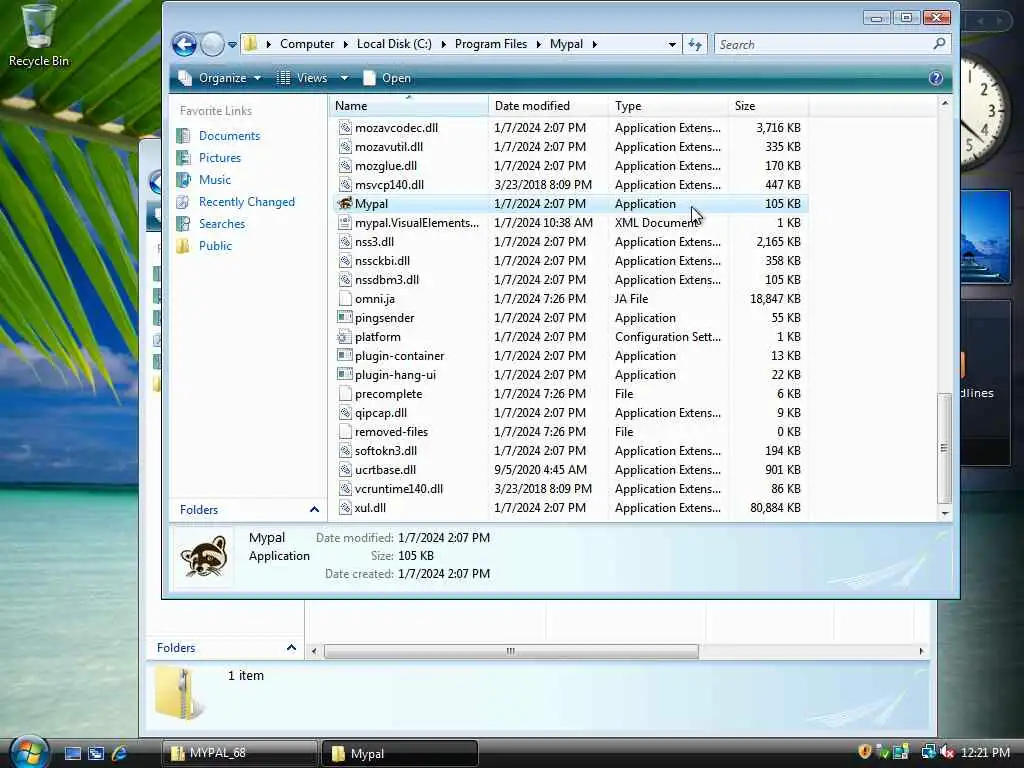Click the Refresh button beside address bar
Viewport: 1024px width, 768px height.
[695, 44]
